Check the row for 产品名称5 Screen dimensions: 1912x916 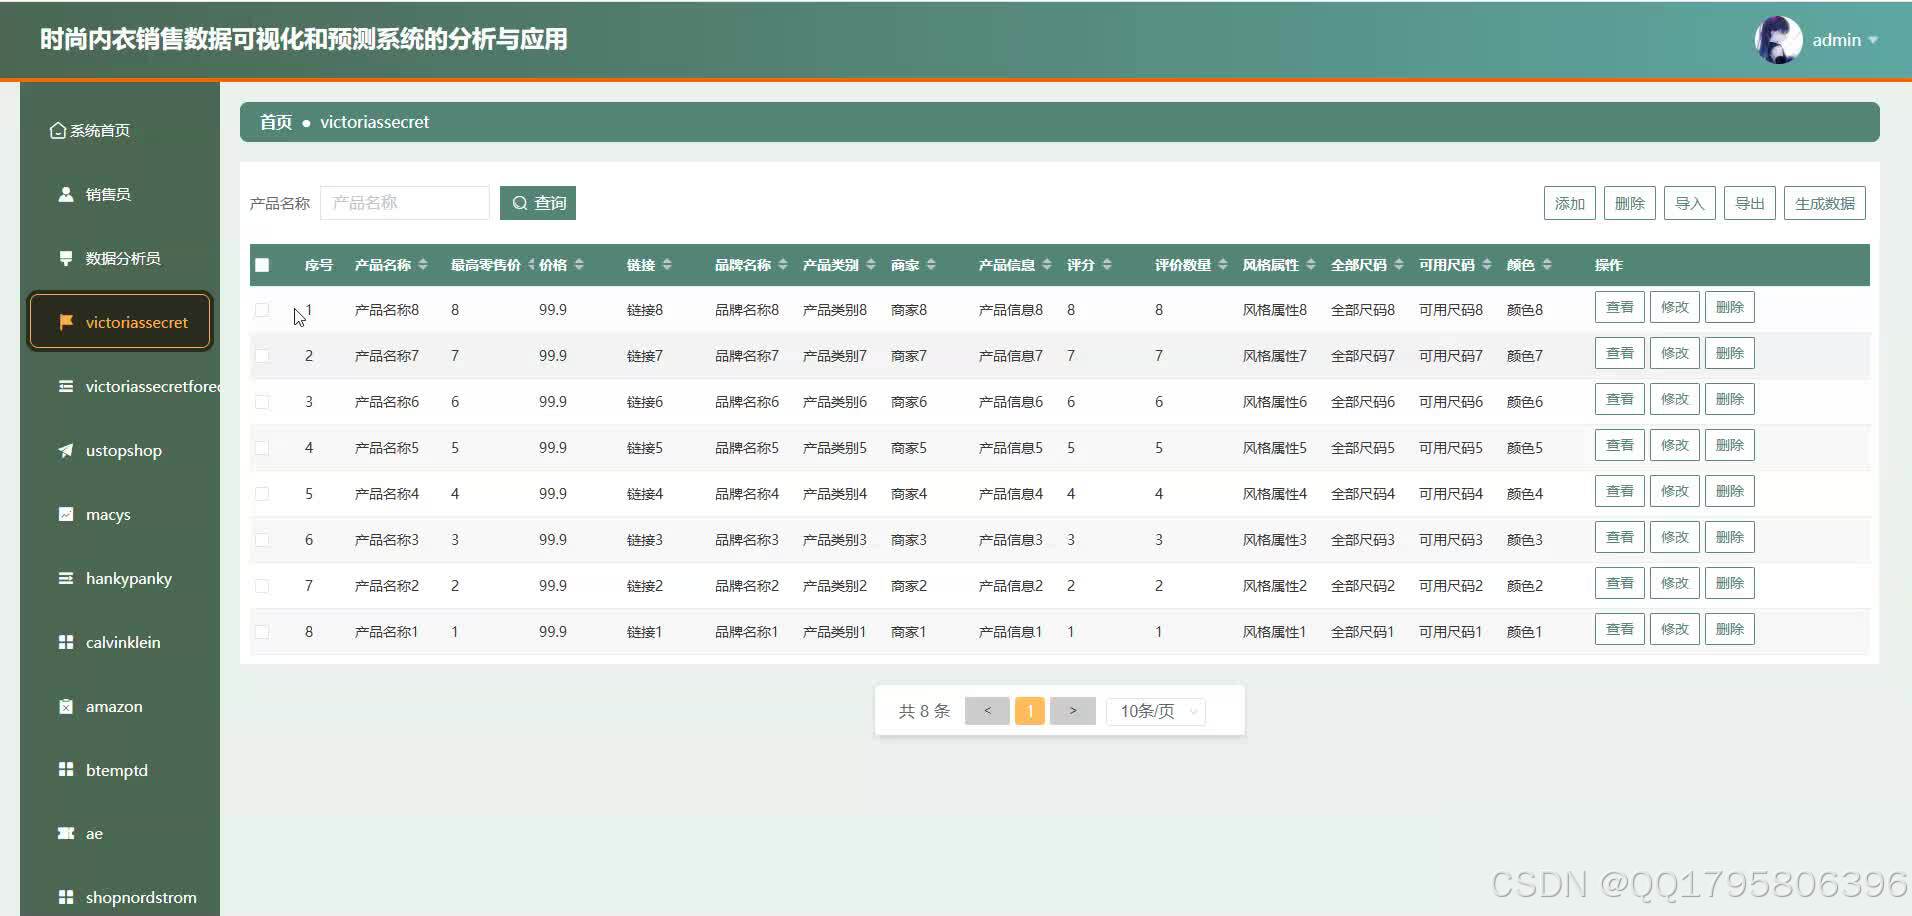[262, 448]
